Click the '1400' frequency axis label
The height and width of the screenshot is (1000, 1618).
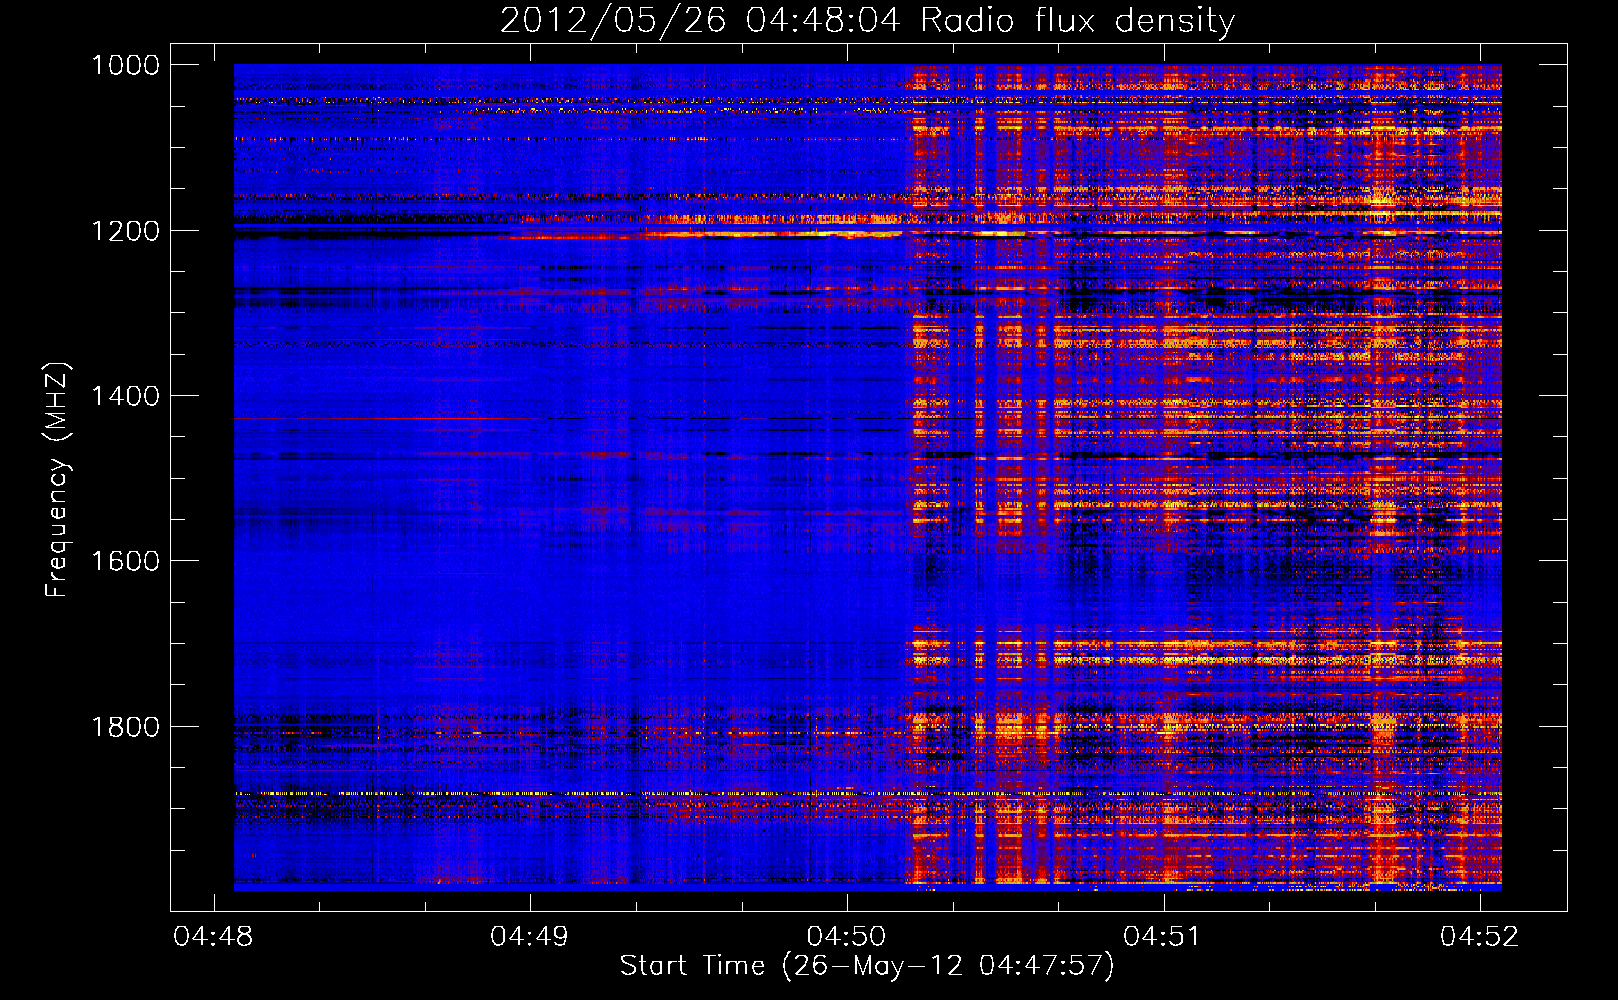coord(125,396)
